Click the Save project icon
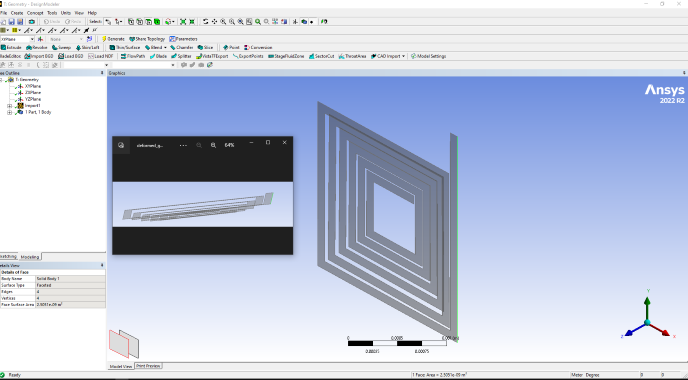The height and width of the screenshot is (380, 688). 11,22
